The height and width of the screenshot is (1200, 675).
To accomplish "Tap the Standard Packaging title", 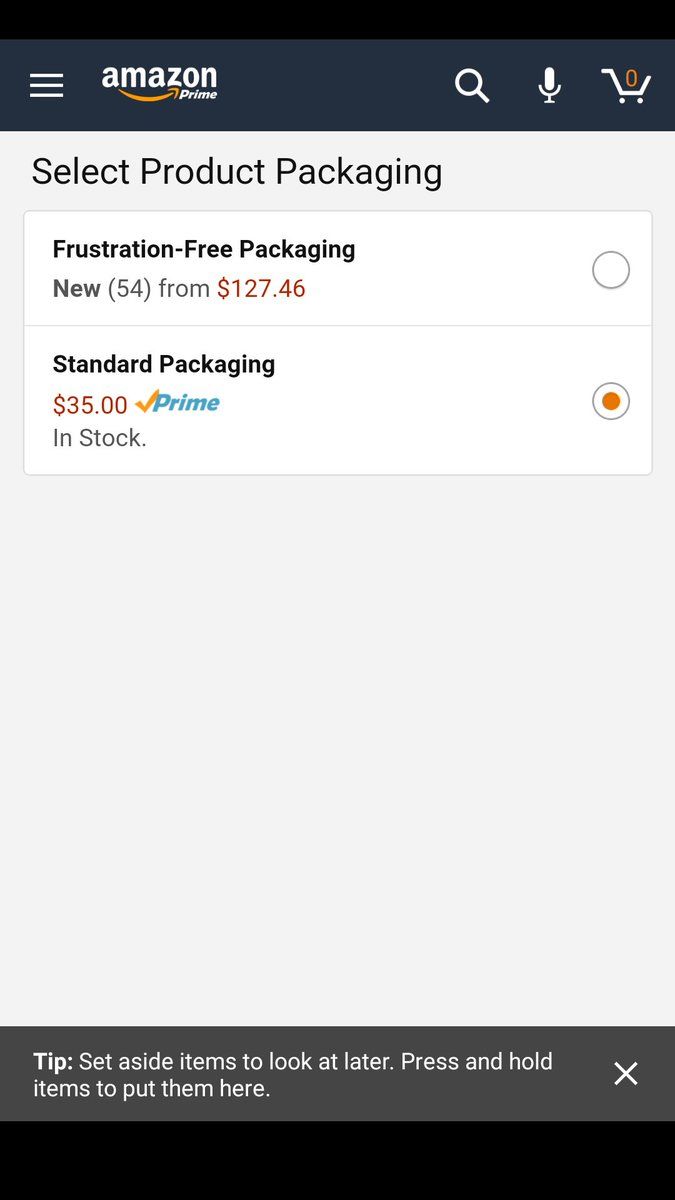I will pos(164,364).
